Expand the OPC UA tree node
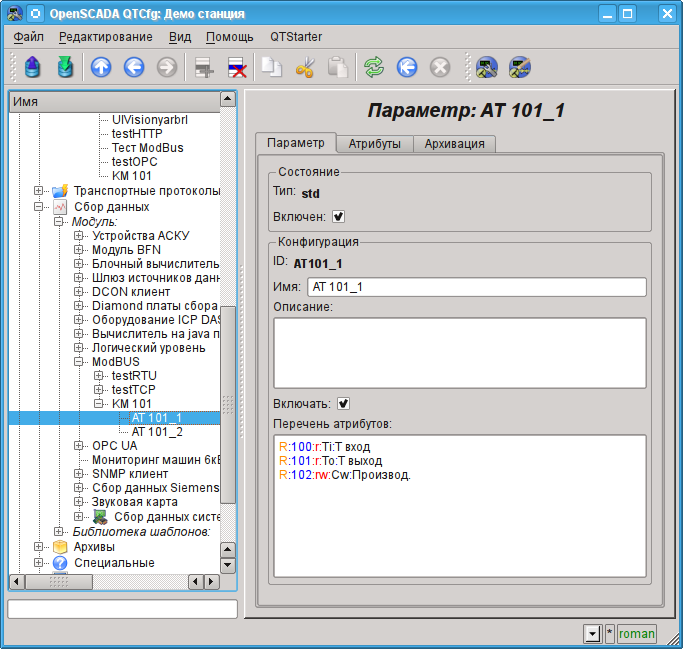The height and width of the screenshot is (649, 683). (79, 446)
